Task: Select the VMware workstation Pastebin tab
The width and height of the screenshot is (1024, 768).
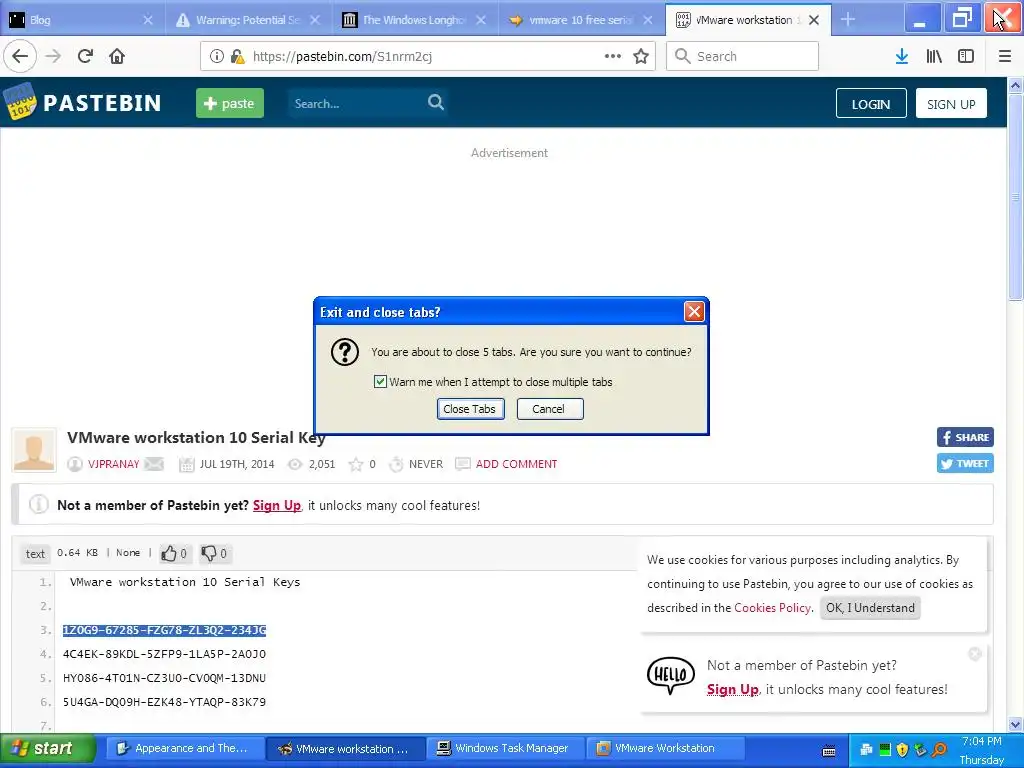Action: 748,20
